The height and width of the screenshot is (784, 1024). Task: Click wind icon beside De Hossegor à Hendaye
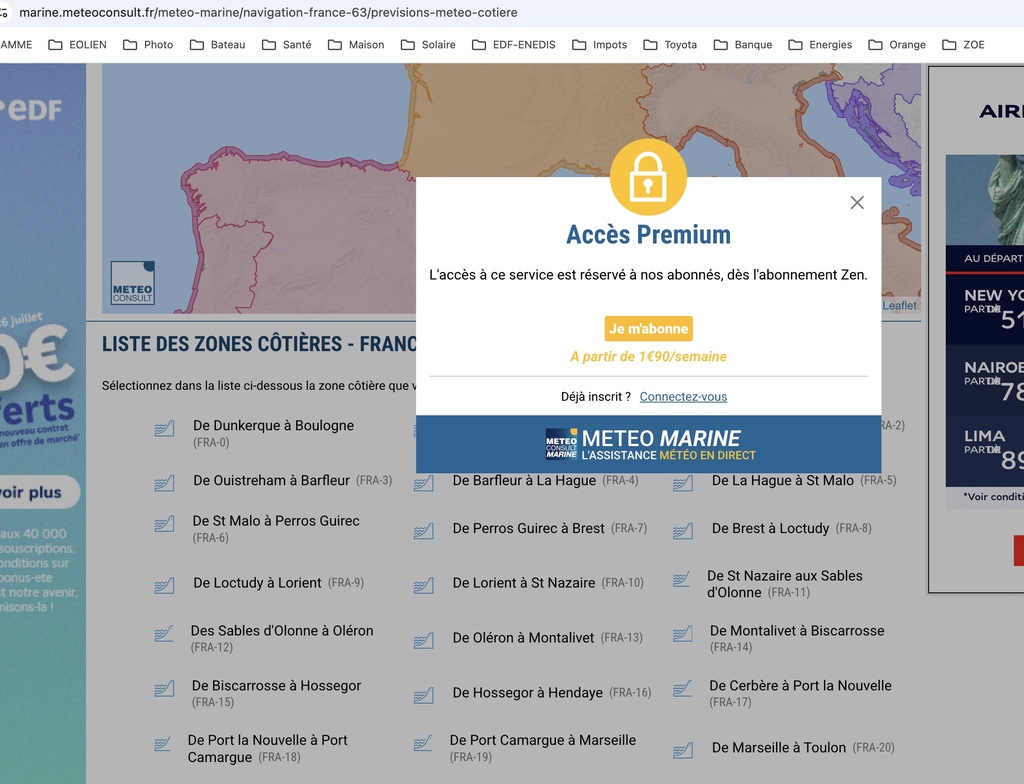click(423, 696)
